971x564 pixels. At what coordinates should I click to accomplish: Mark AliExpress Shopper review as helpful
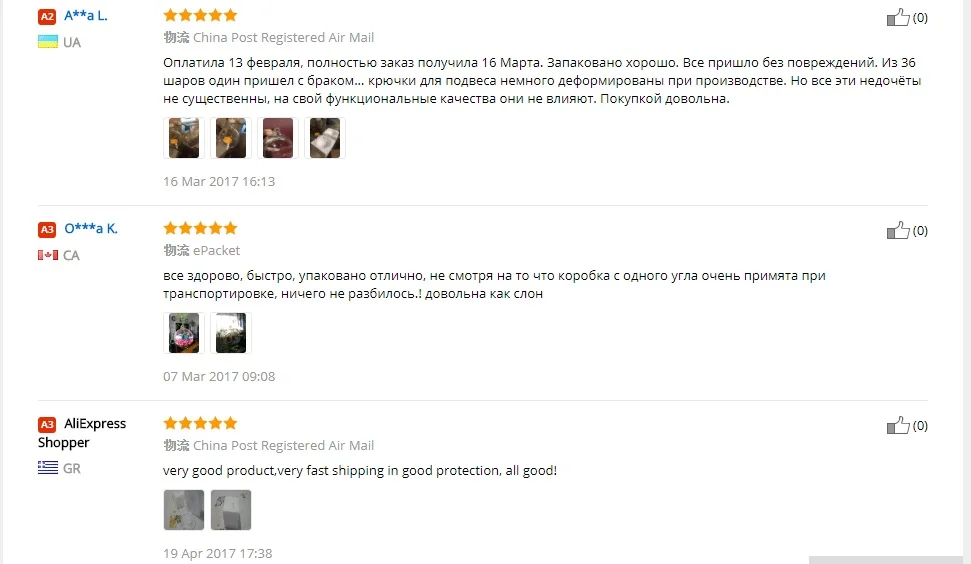pyautogui.click(x=897, y=425)
